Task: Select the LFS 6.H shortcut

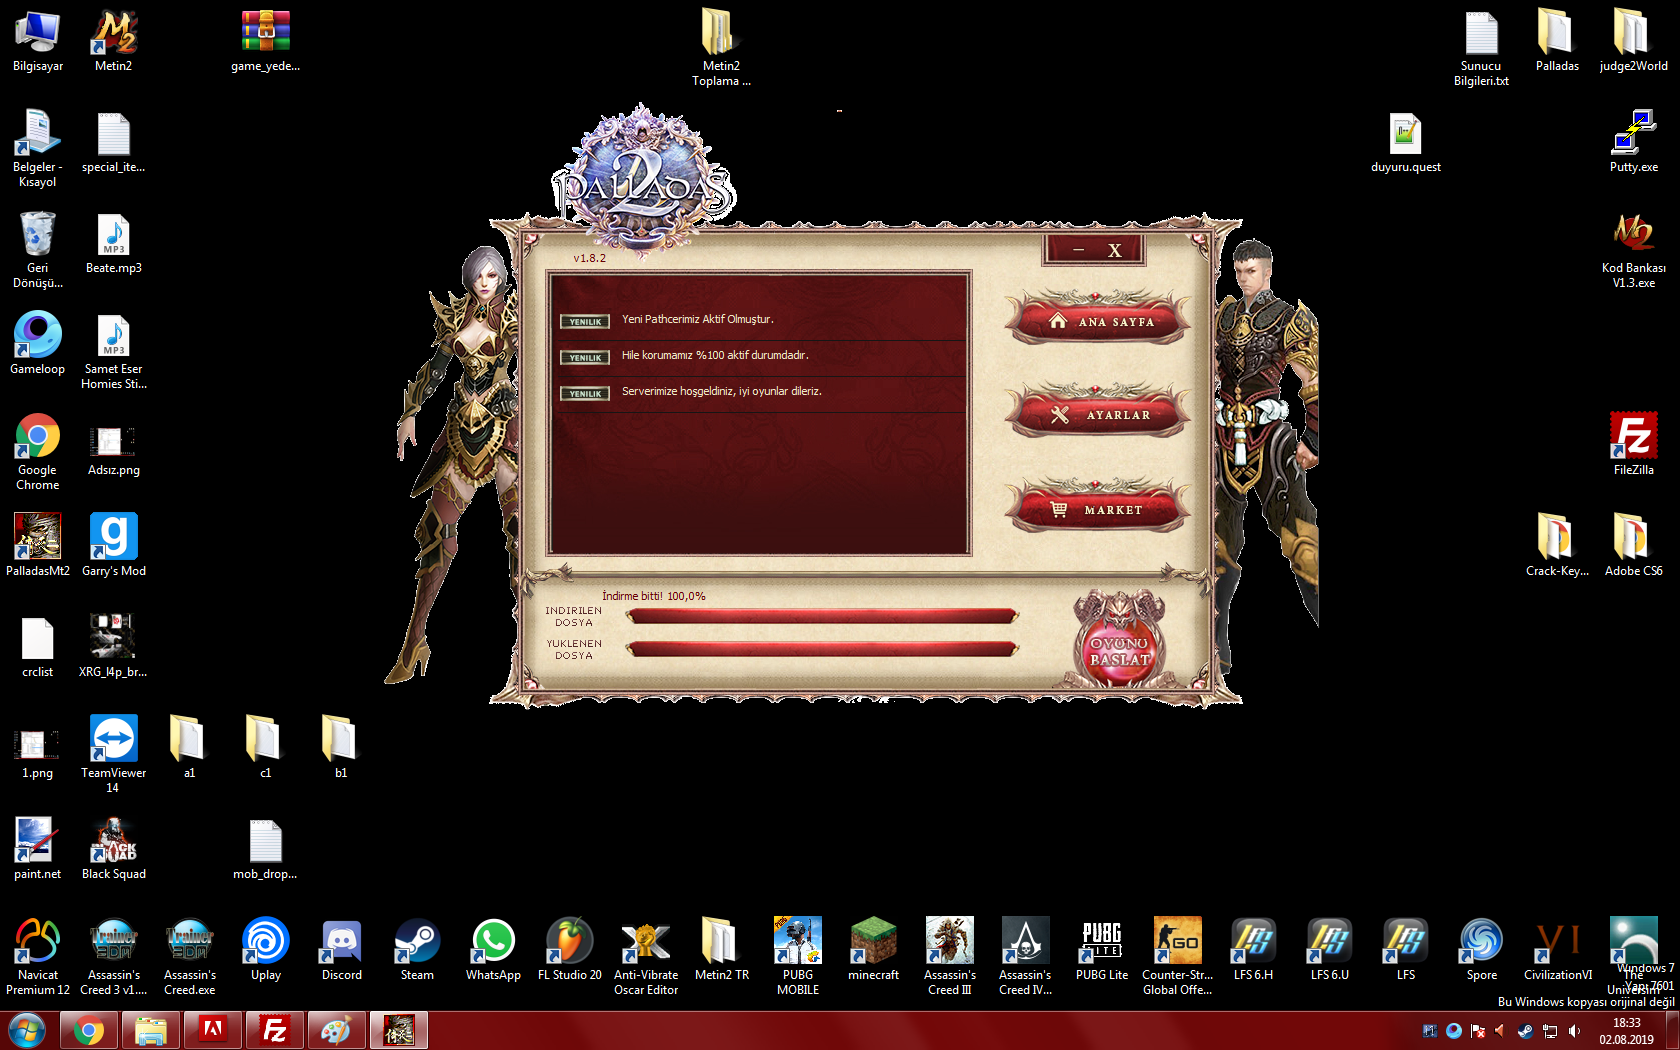Action: click(1253, 950)
